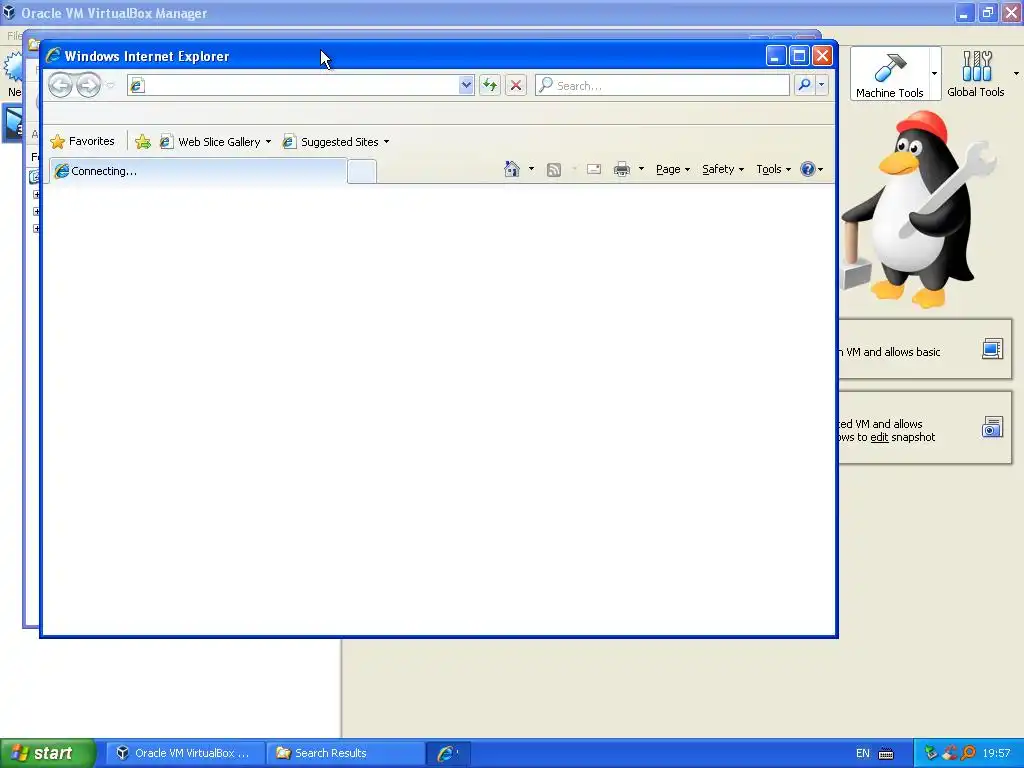Click Add to Favorites Bar star icon
The width and height of the screenshot is (1024, 768).
click(142, 142)
